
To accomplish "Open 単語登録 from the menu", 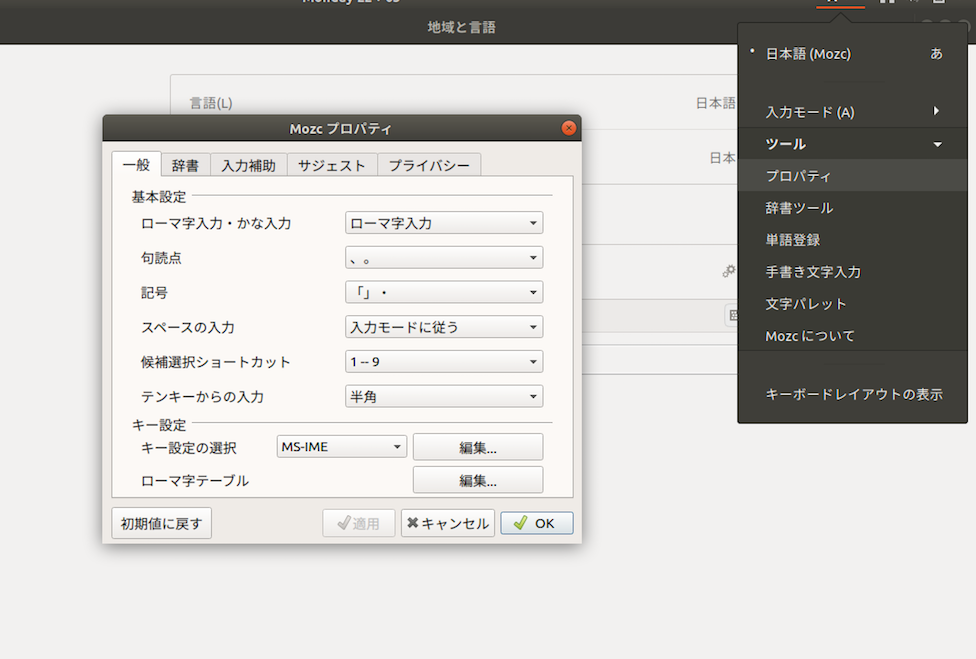I will coord(852,240).
